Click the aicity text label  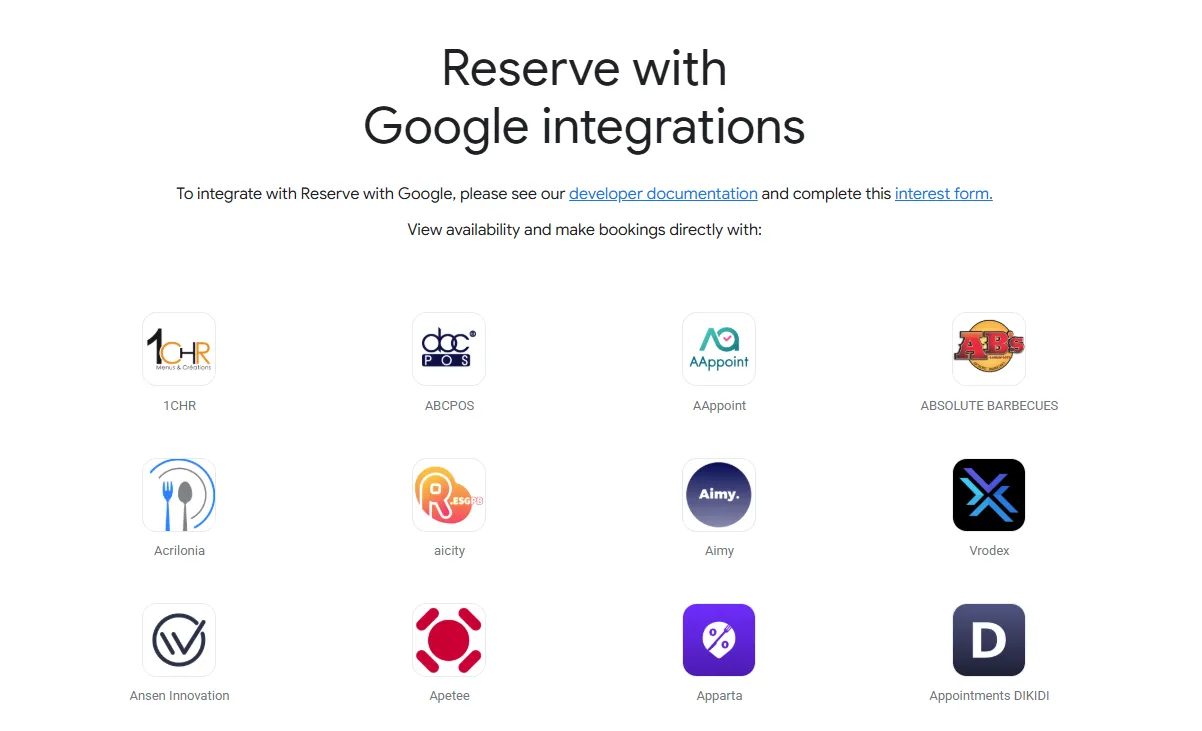pos(450,551)
